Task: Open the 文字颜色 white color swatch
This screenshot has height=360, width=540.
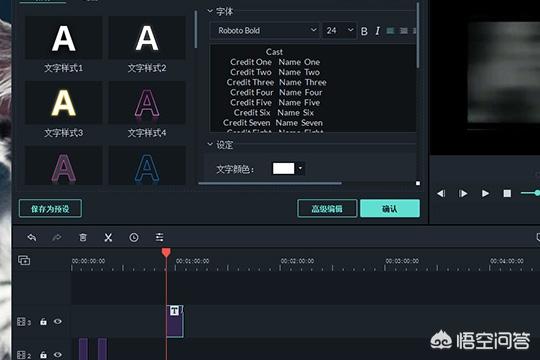Action: pyautogui.click(x=283, y=168)
